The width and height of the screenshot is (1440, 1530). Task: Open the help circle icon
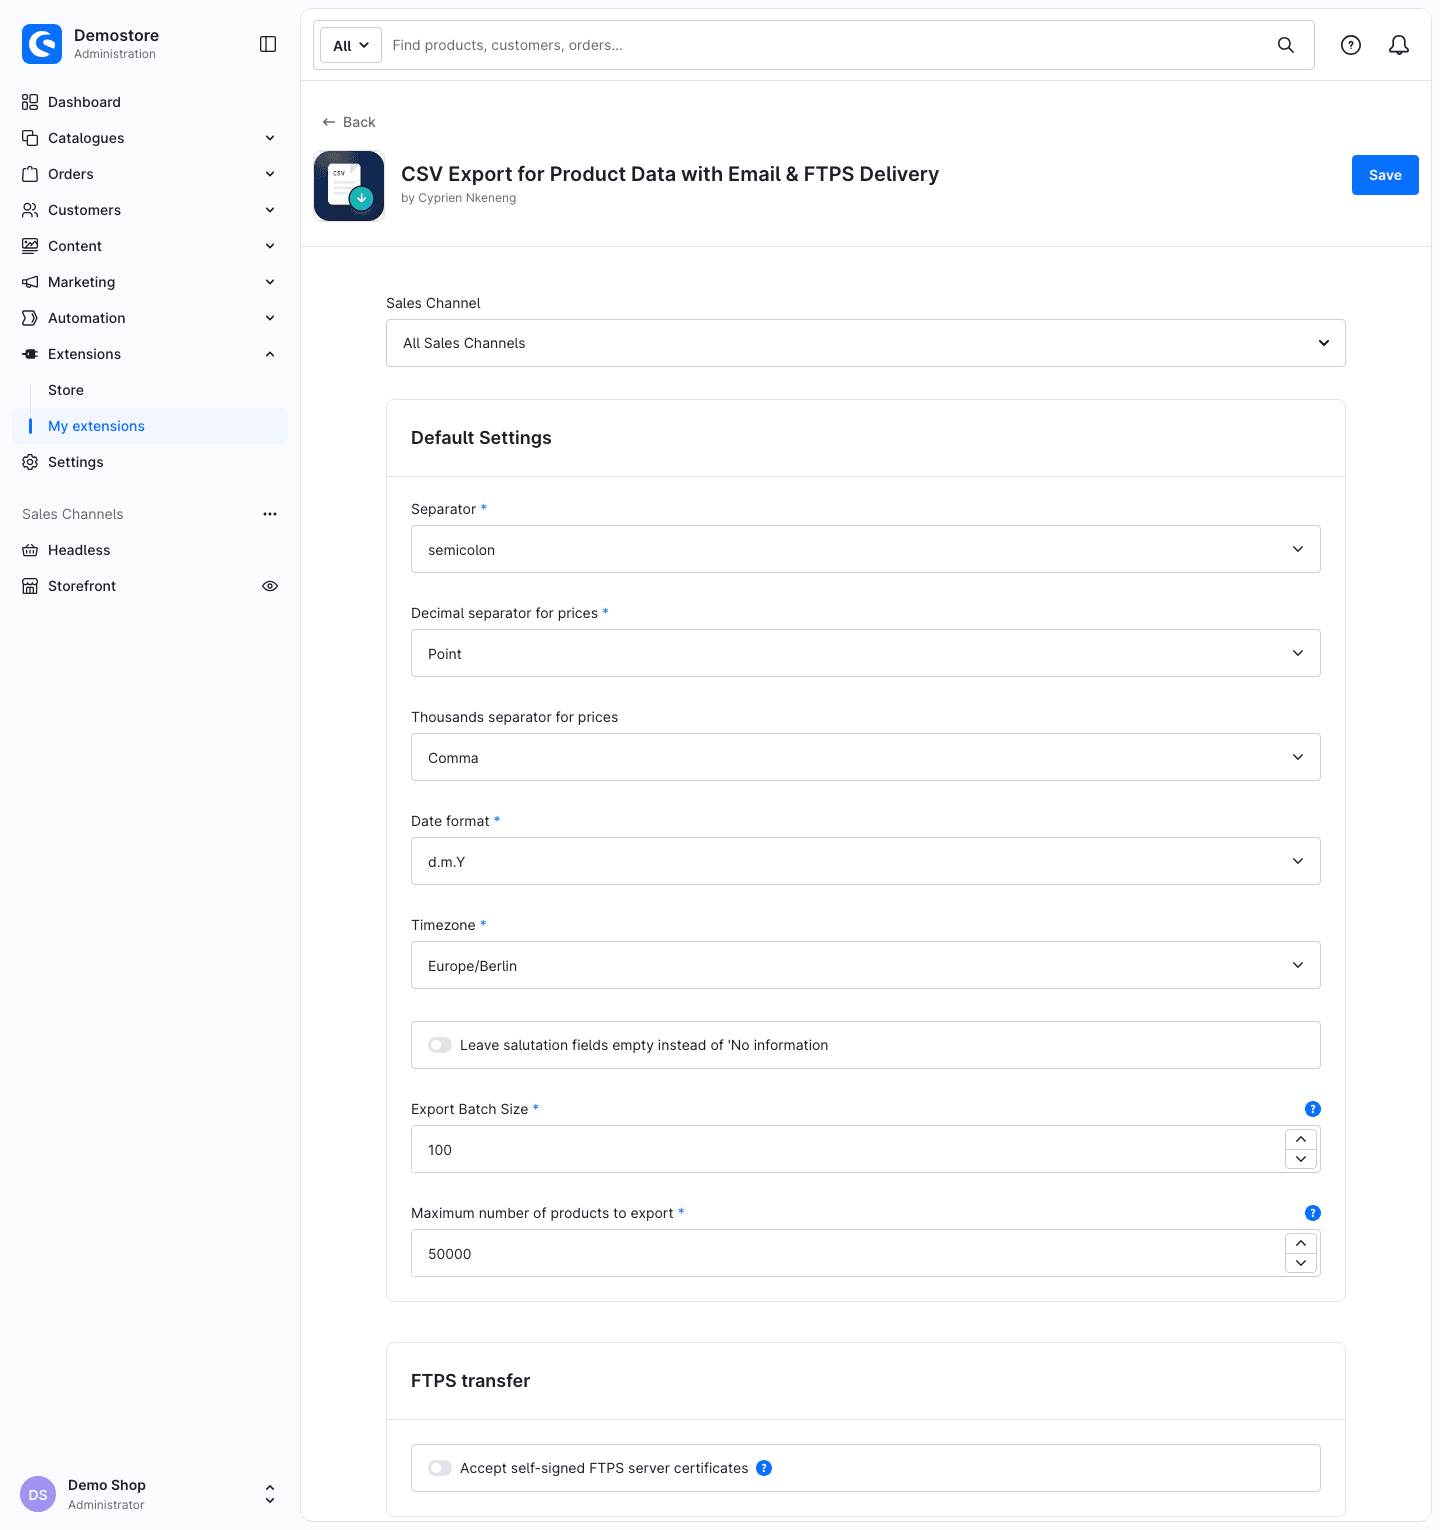pyautogui.click(x=1351, y=45)
